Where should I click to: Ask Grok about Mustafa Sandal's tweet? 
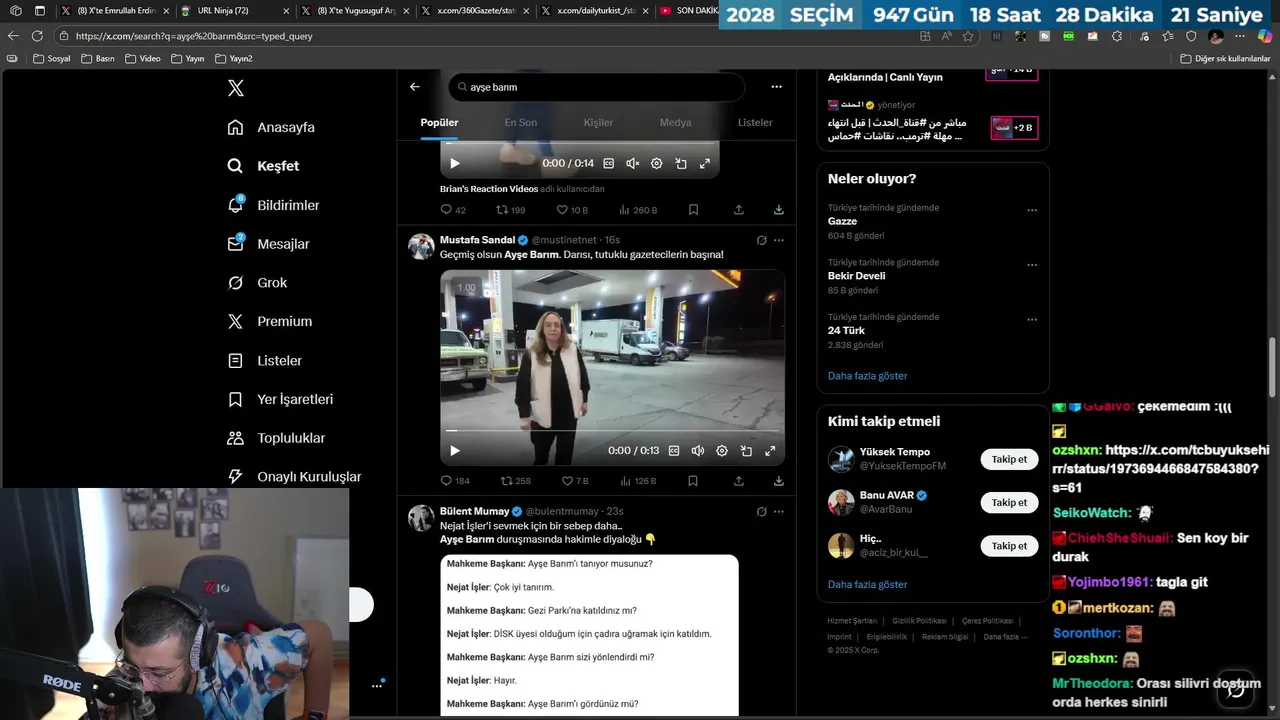coord(761,240)
